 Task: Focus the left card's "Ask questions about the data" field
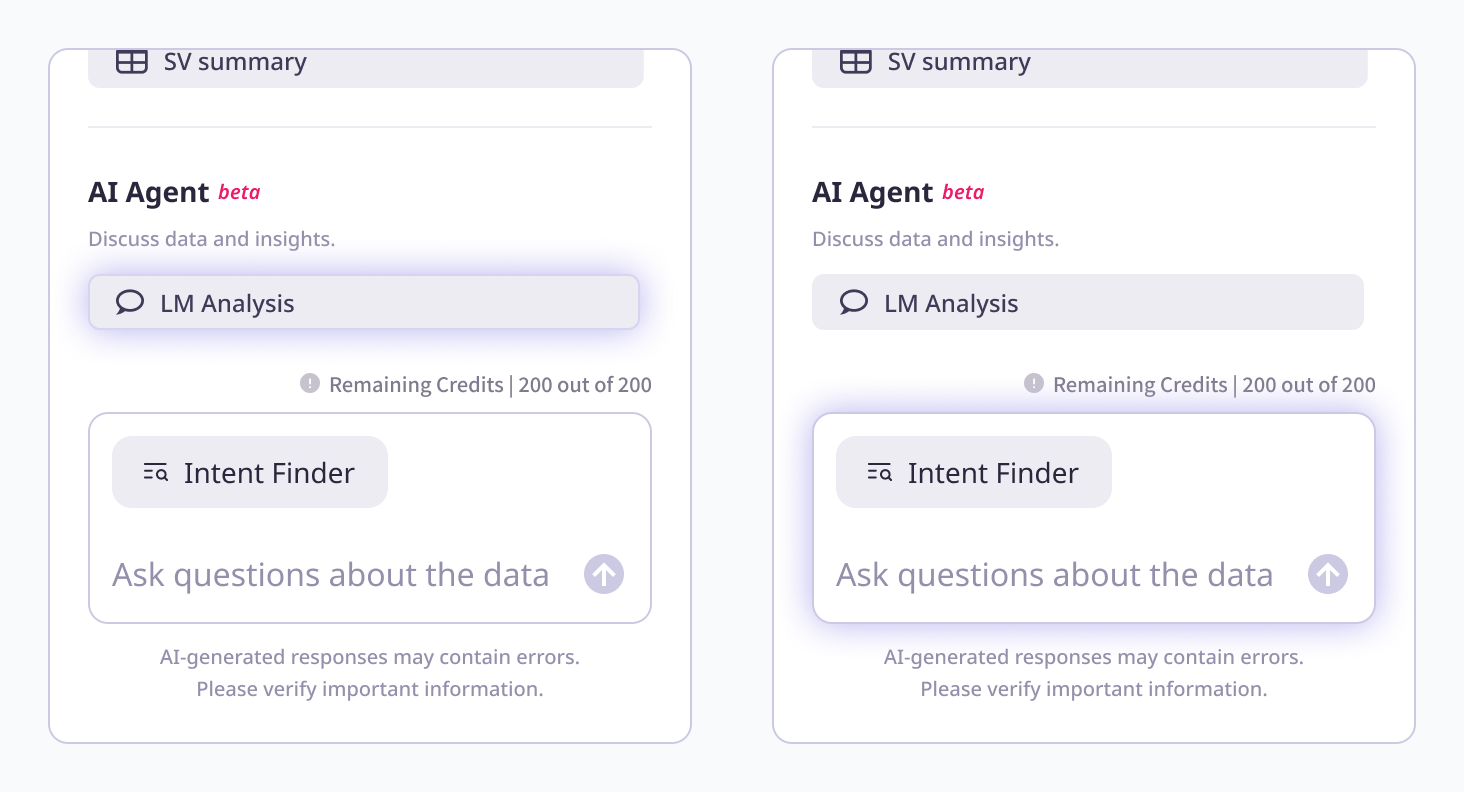tap(331, 575)
